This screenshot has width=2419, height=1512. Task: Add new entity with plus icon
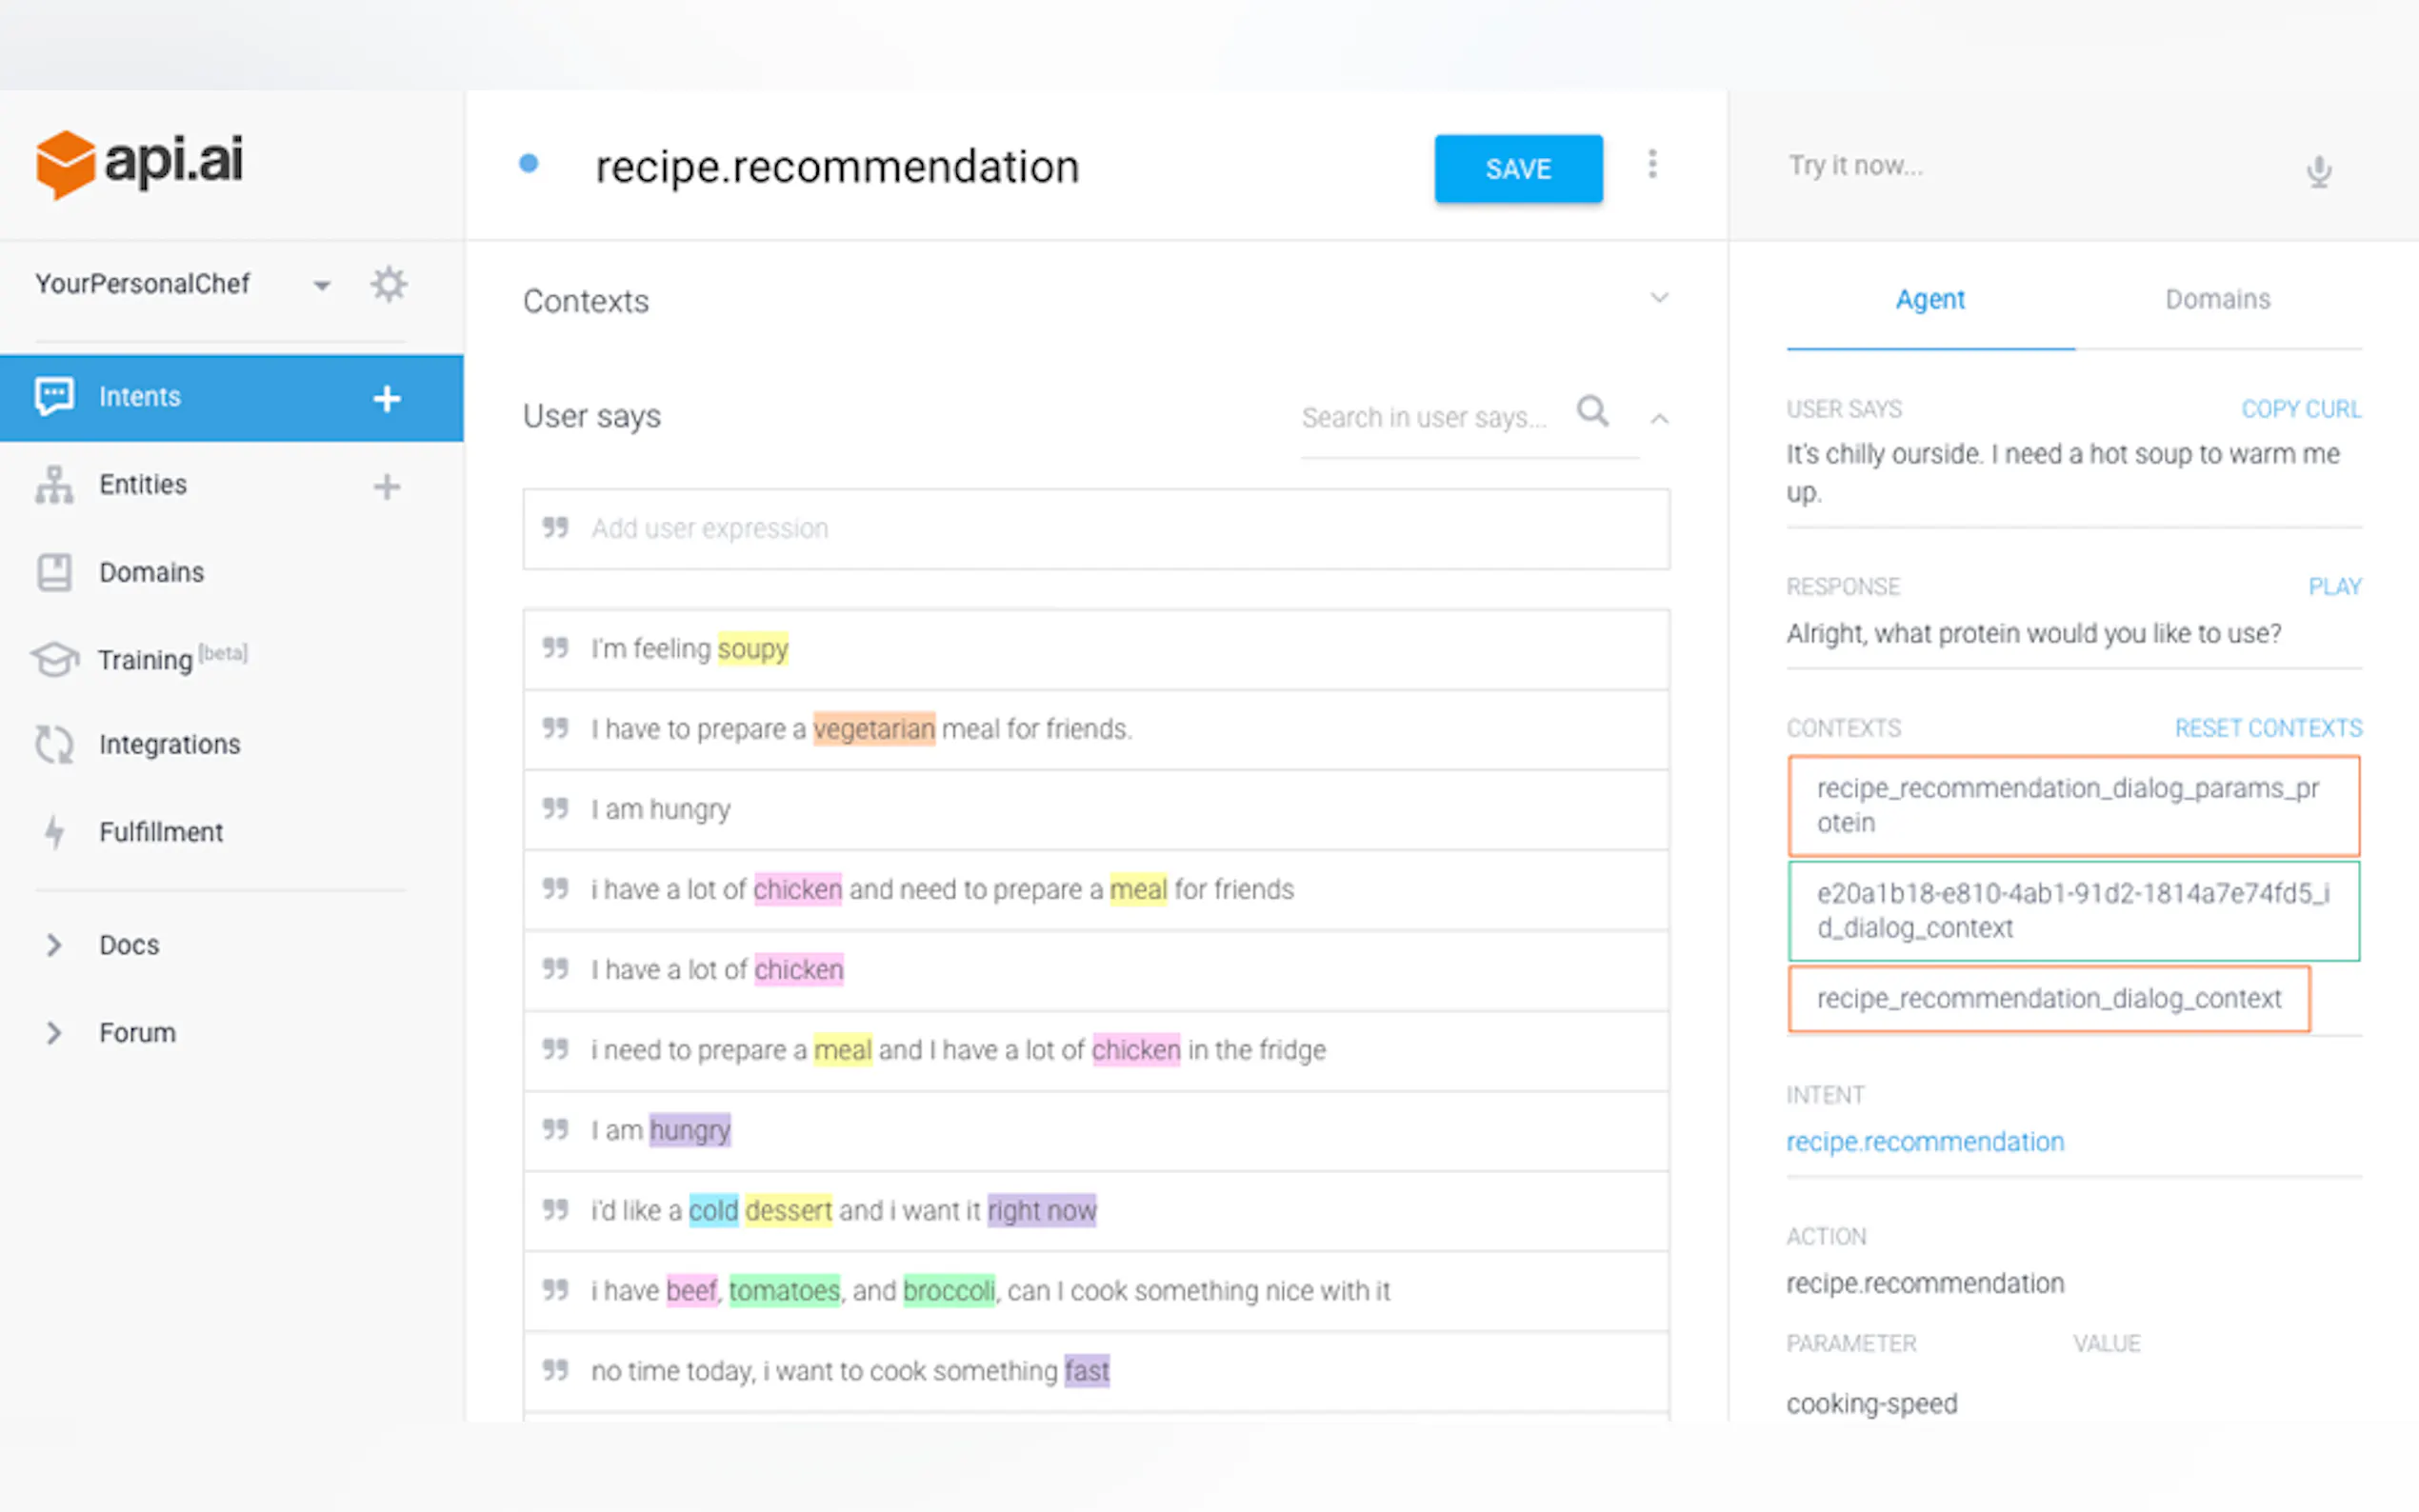[387, 487]
